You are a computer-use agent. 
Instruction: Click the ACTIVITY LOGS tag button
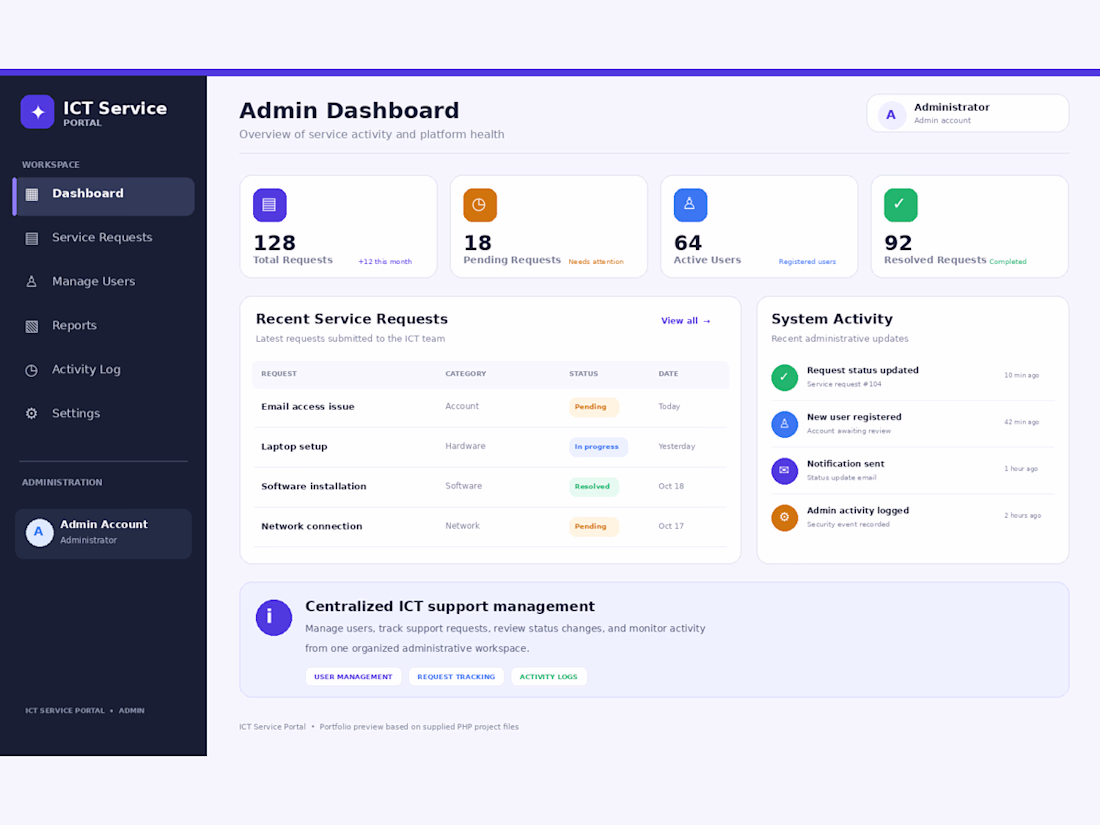click(549, 677)
